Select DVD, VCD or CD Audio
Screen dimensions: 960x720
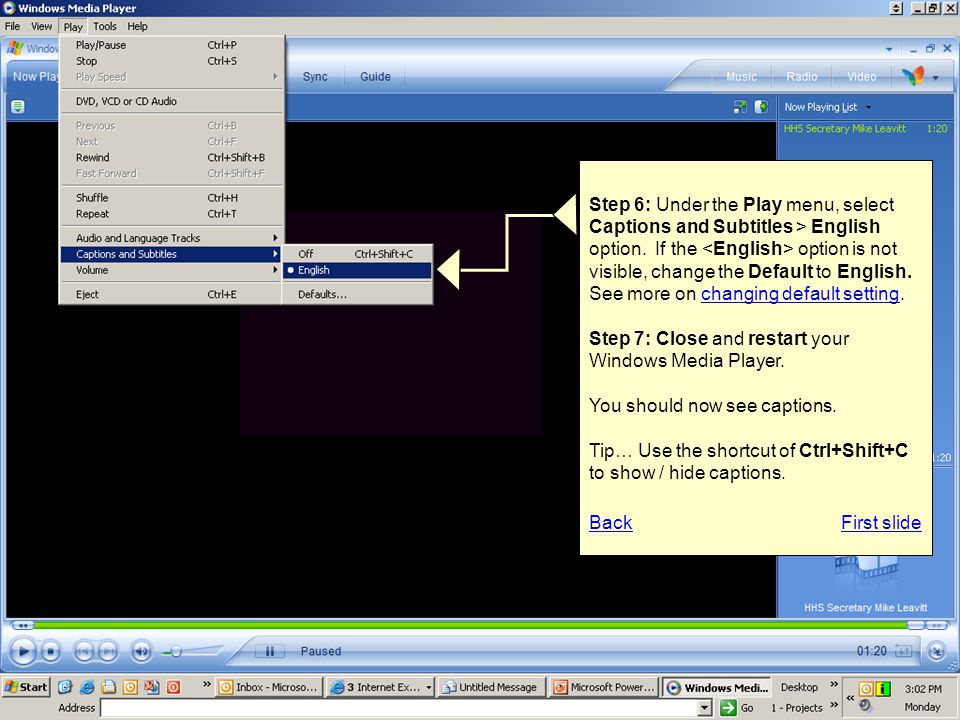coord(171,101)
